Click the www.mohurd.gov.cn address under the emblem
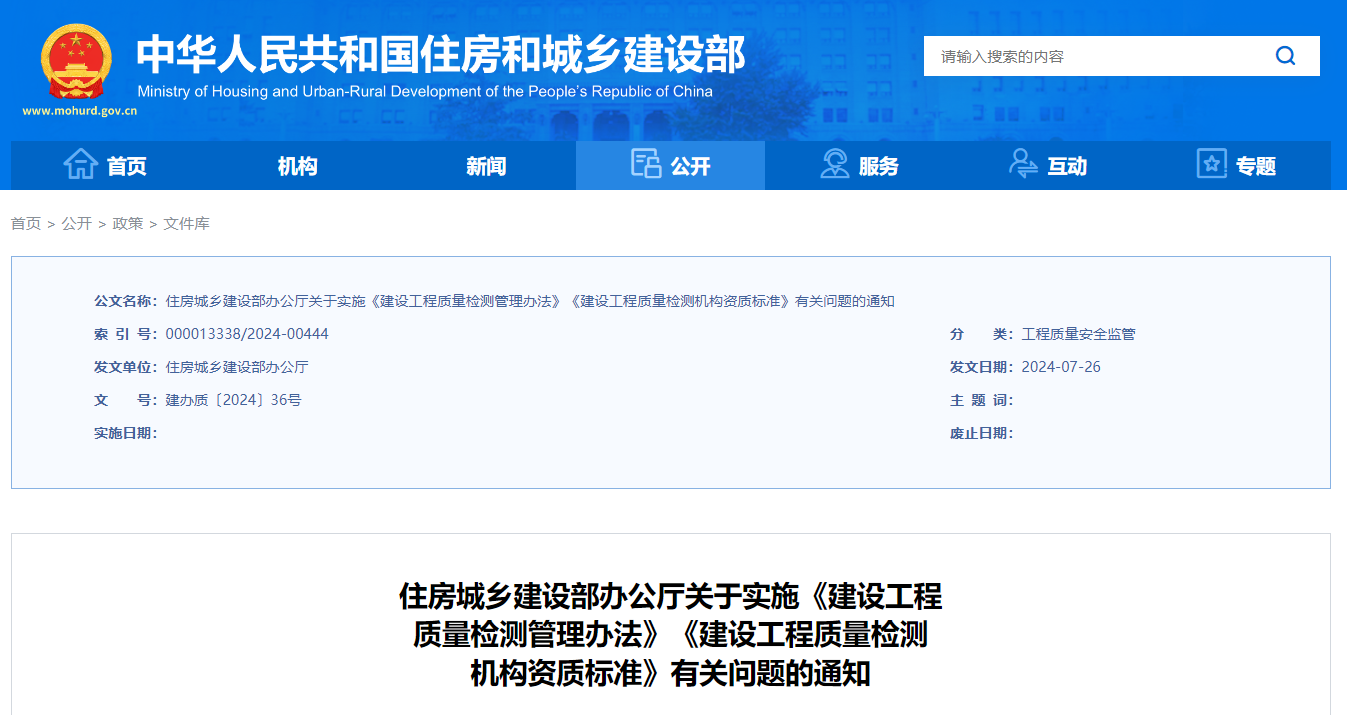The height and width of the screenshot is (715, 1347). pos(79,111)
